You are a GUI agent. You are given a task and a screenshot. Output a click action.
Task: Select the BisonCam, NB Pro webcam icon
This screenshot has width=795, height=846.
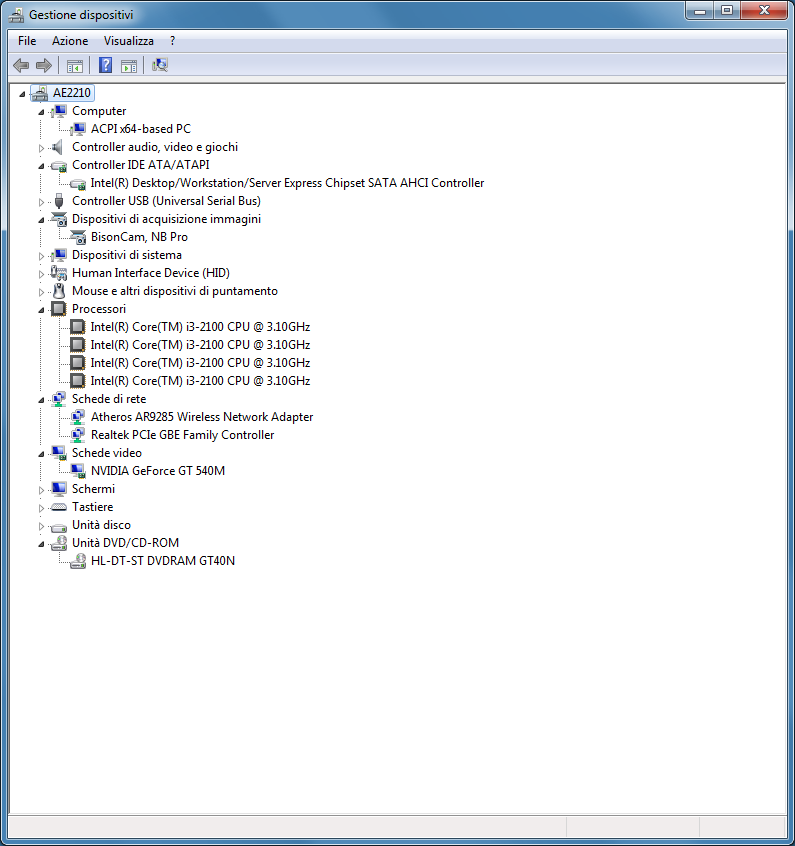pyautogui.click(x=78, y=237)
